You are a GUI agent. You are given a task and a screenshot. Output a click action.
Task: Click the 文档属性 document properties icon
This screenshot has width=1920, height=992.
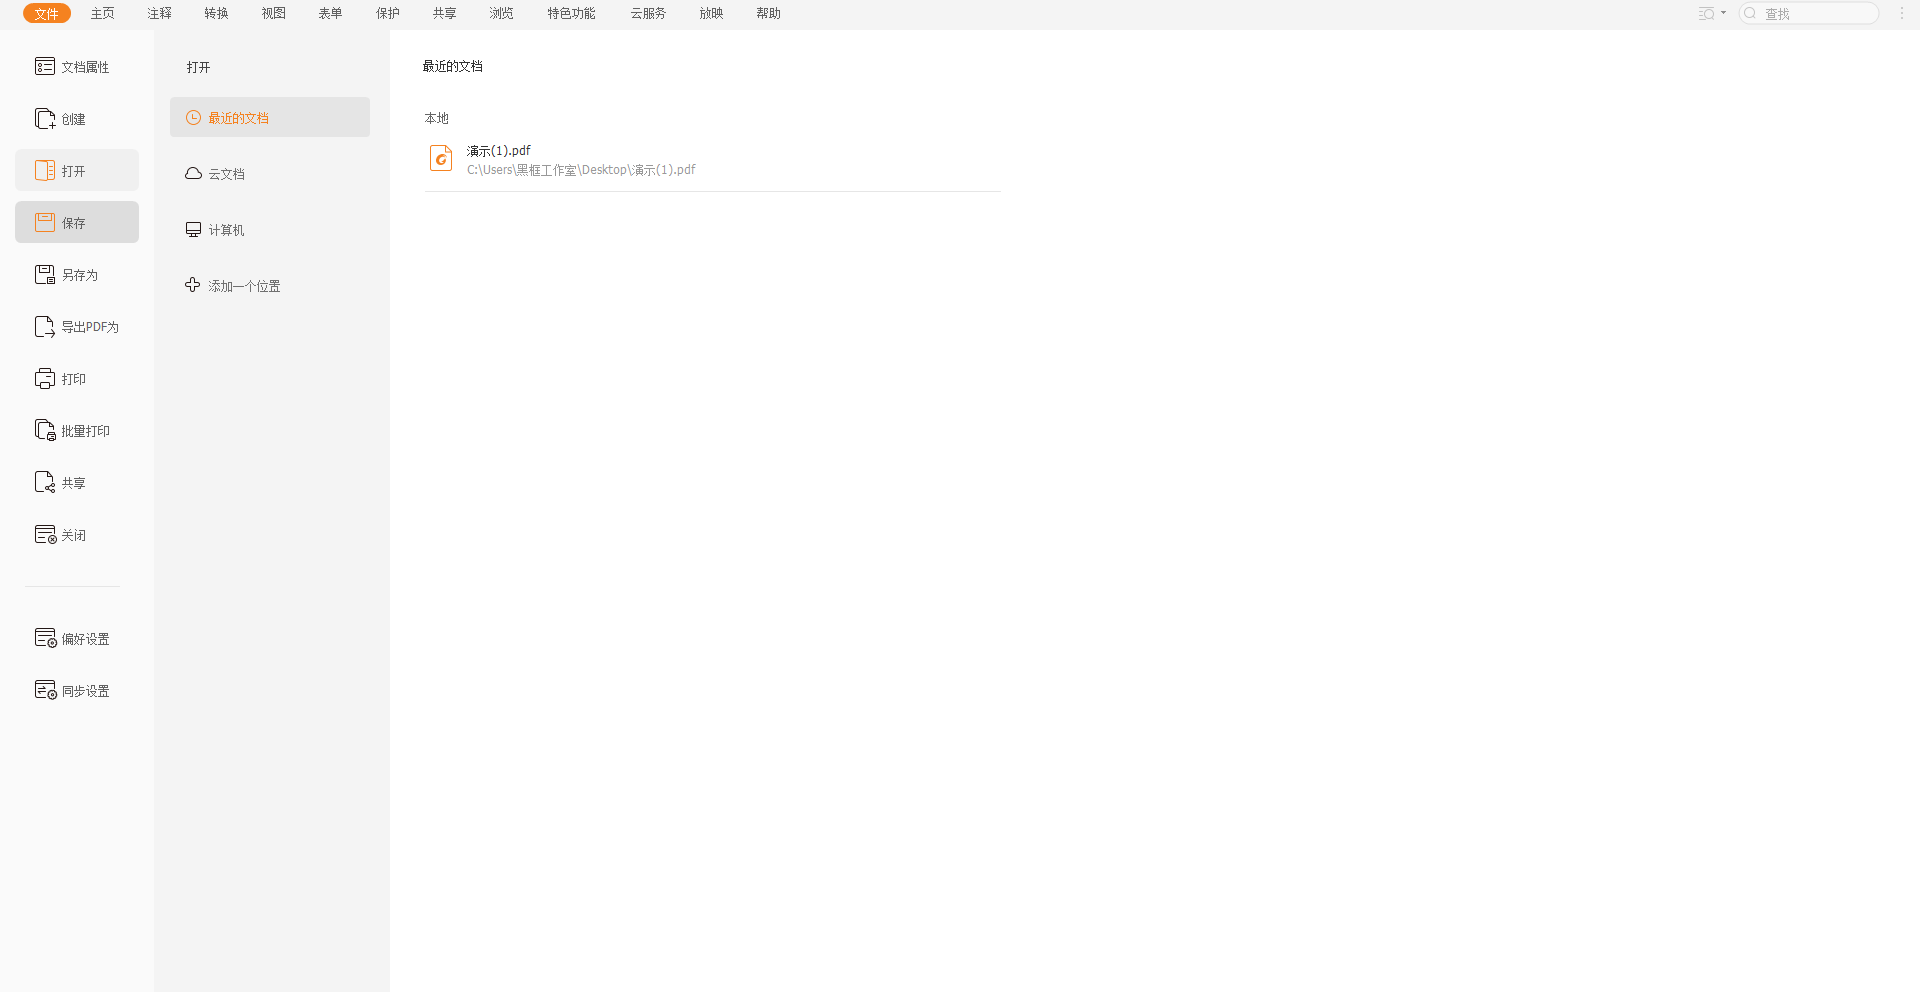coord(45,66)
